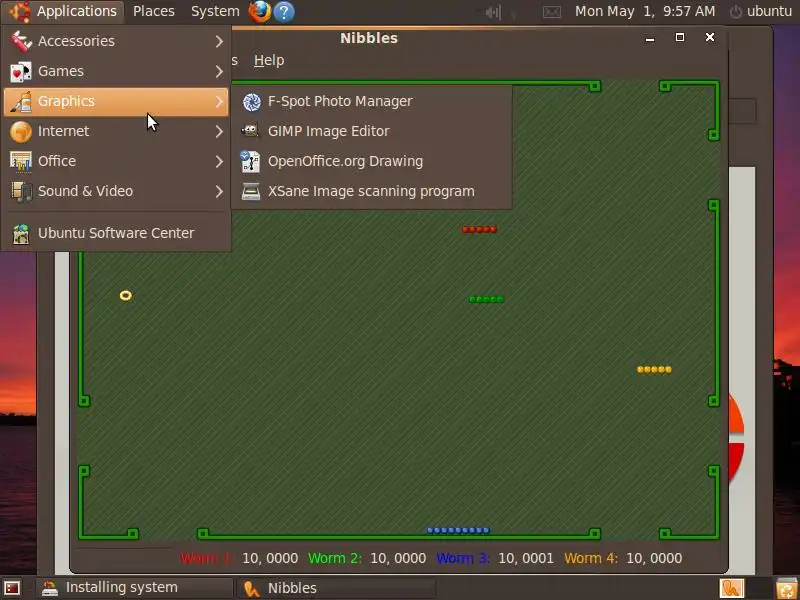Screen dimensions: 800x600
Task: Select the Internet menu entry
Action: click(x=117, y=131)
